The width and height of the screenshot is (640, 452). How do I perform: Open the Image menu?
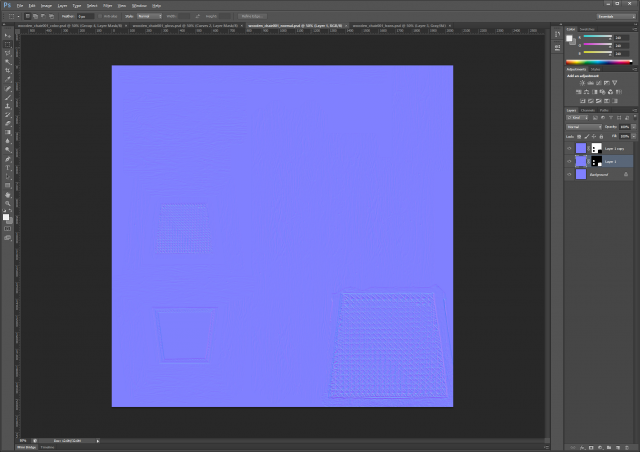(46, 6)
